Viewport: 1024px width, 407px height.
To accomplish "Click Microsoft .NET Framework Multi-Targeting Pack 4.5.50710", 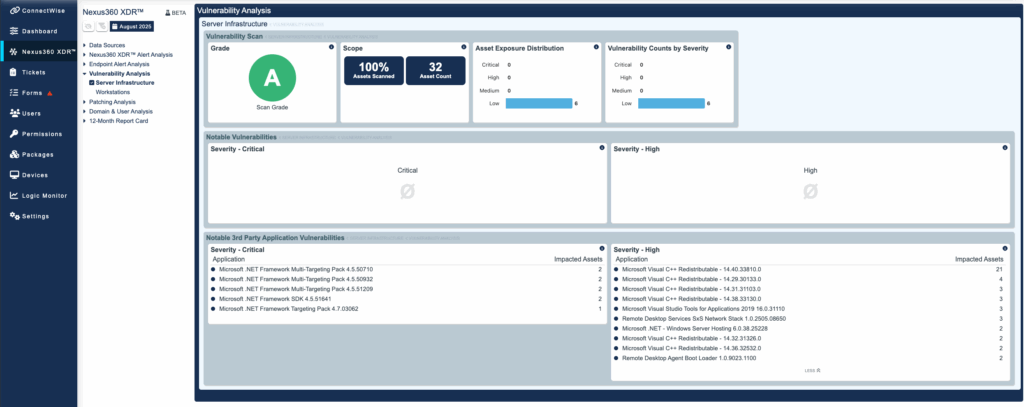I will tap(296, 269).
